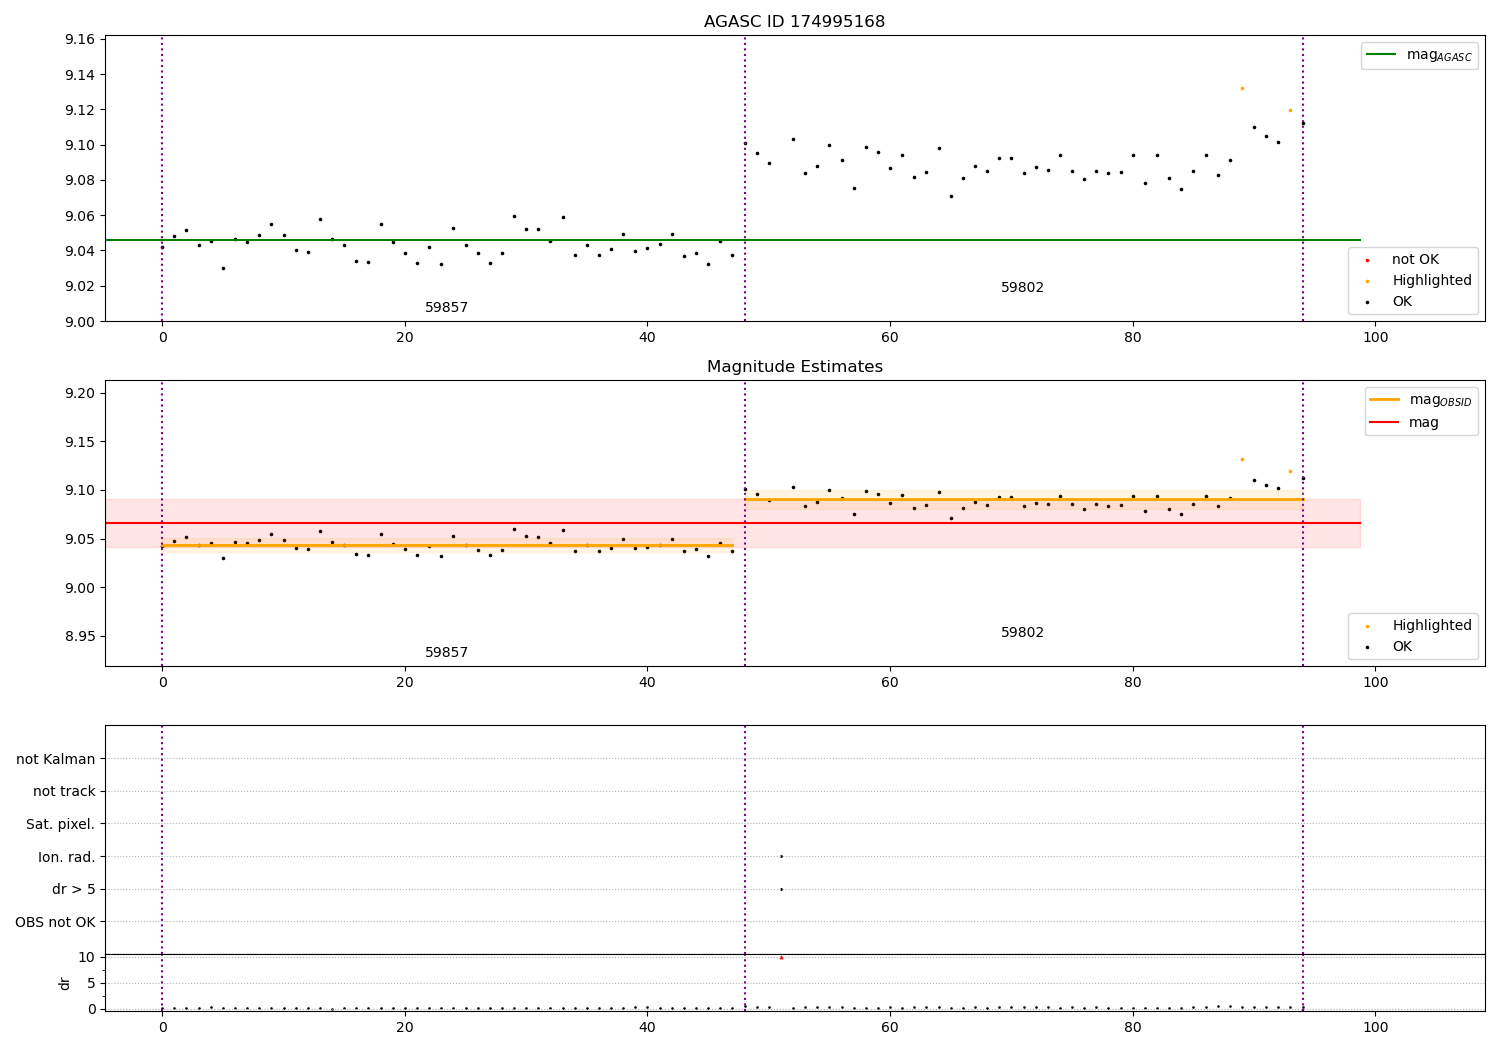1500x1050 pixels.
Task: Click the red triangle marker in dr panel
Action: [x=781, y=957]
